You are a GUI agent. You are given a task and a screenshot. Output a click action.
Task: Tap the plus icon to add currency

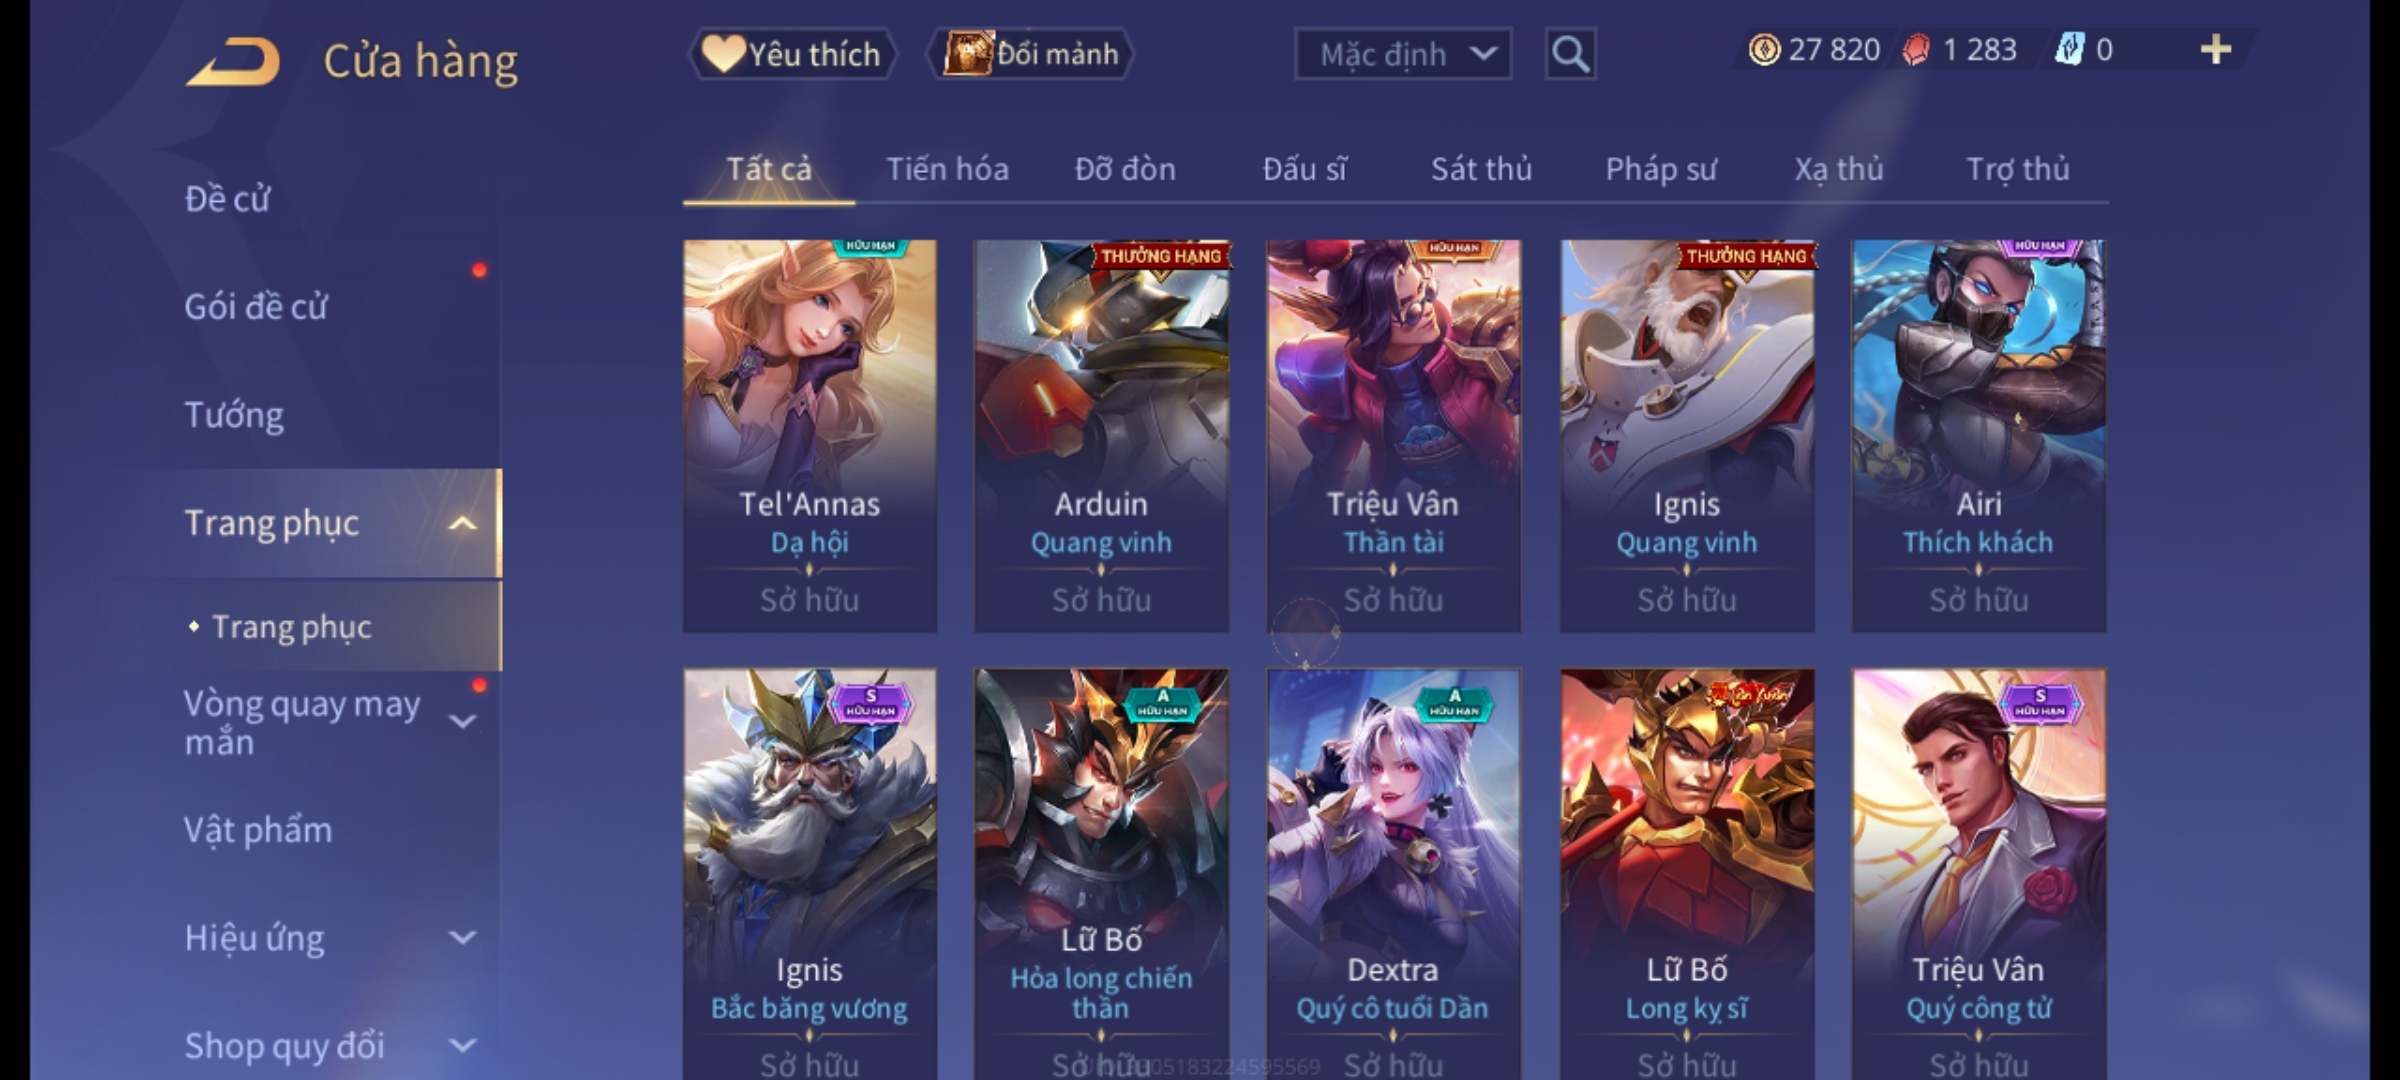point(2216,50)
